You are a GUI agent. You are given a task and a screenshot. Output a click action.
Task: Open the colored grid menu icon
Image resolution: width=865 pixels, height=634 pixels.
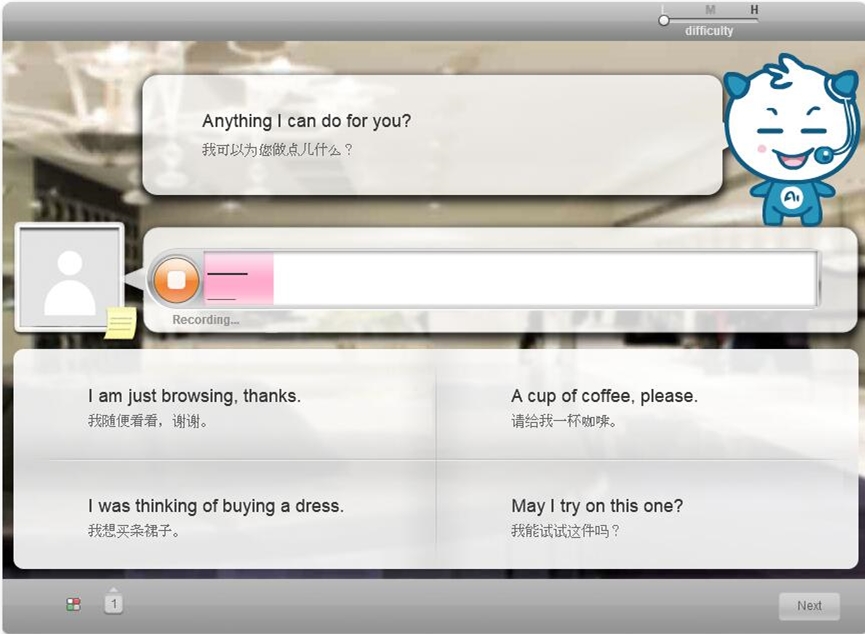tap(73, 604)
